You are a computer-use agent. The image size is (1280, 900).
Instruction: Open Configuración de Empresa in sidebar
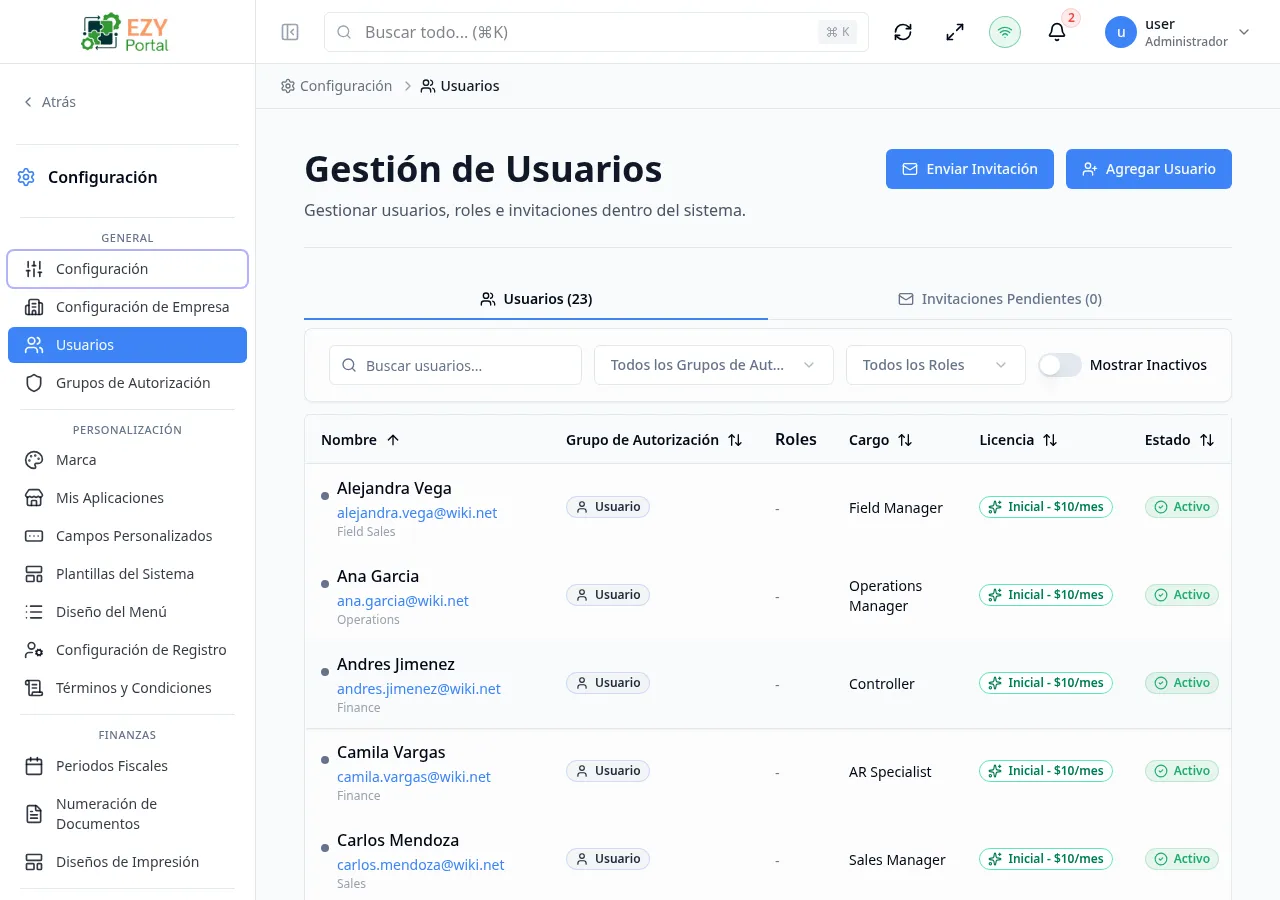pos(127,307)
